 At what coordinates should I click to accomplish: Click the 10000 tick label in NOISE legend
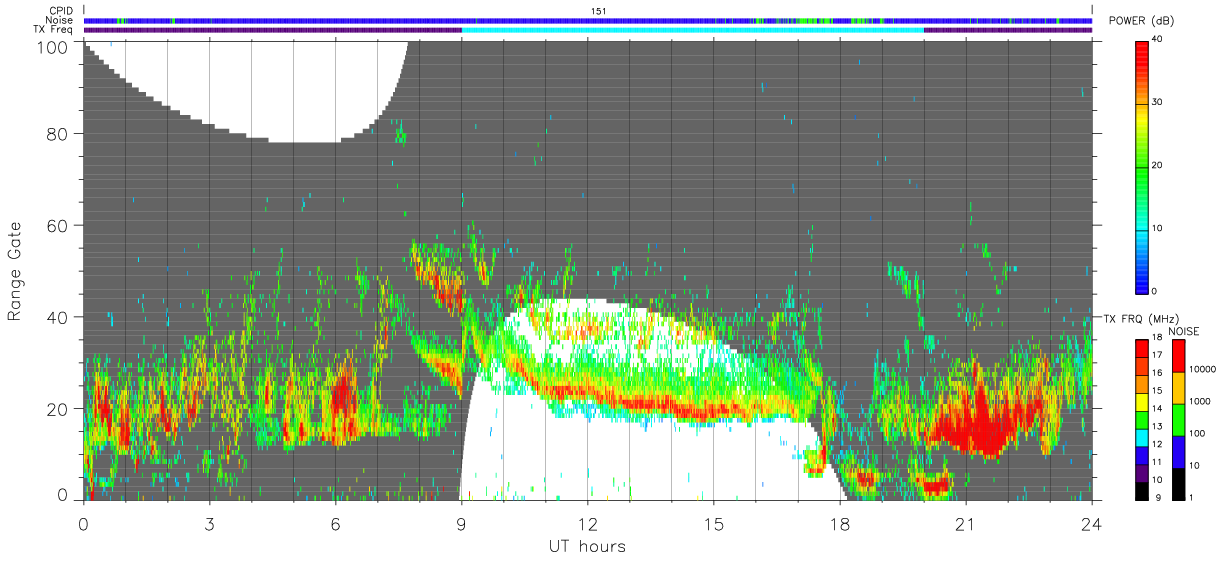1205,369
